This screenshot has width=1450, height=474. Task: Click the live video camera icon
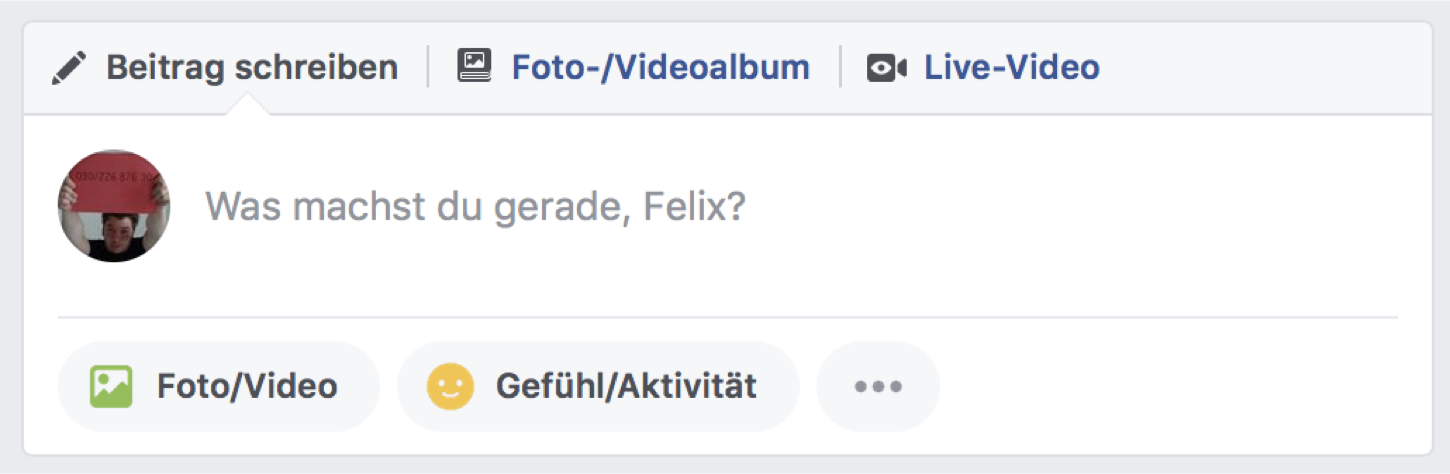[886, 68]
